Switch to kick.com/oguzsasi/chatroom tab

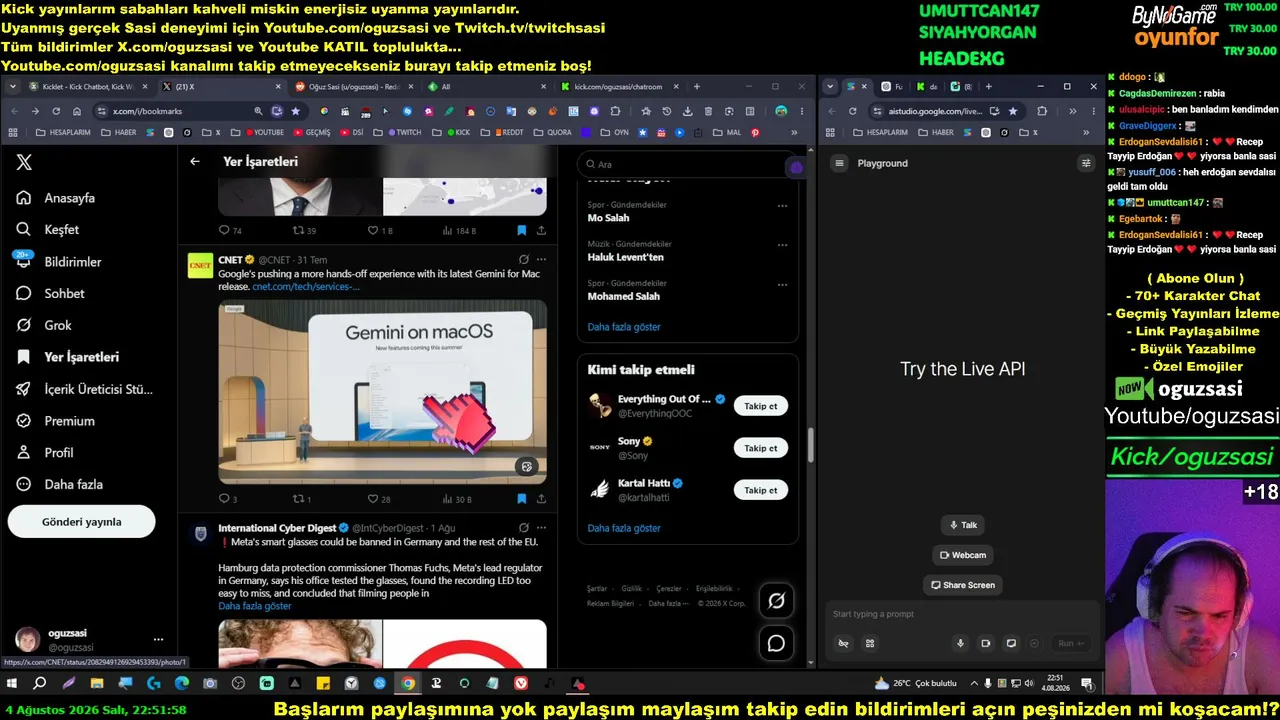pos(620,87)
